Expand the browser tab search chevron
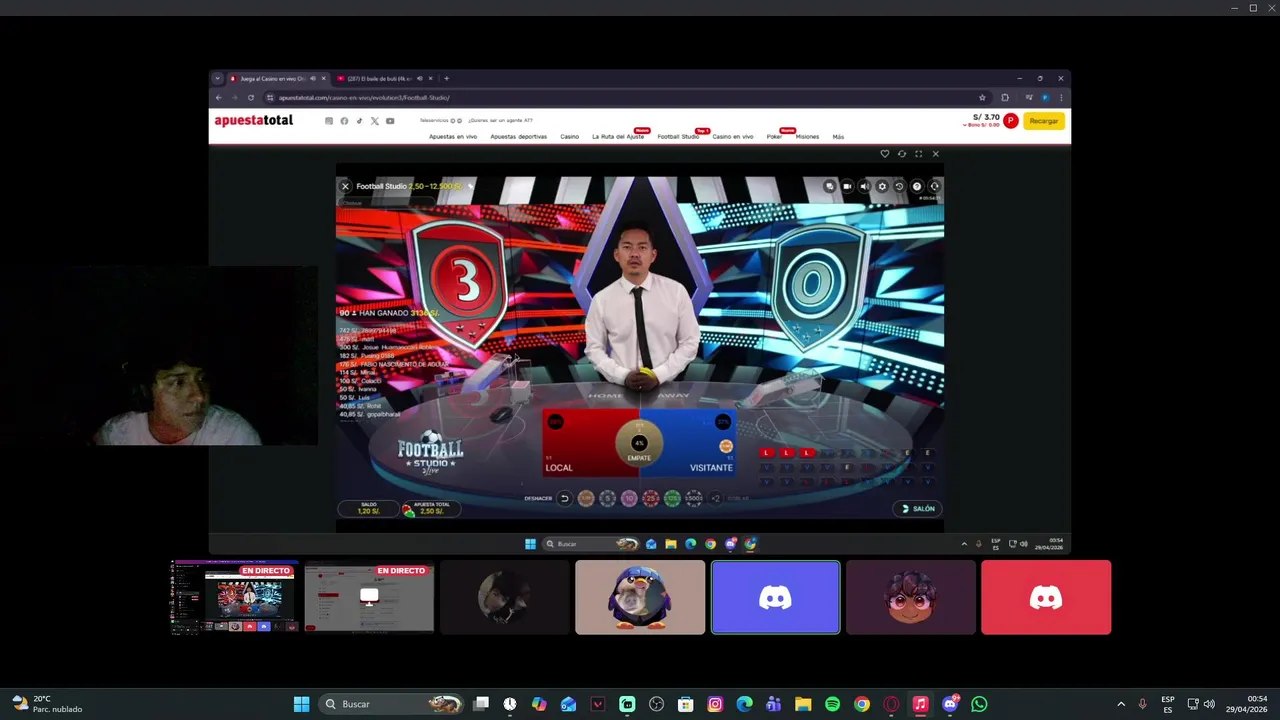 pyautogui.click(x=218, y=78)
